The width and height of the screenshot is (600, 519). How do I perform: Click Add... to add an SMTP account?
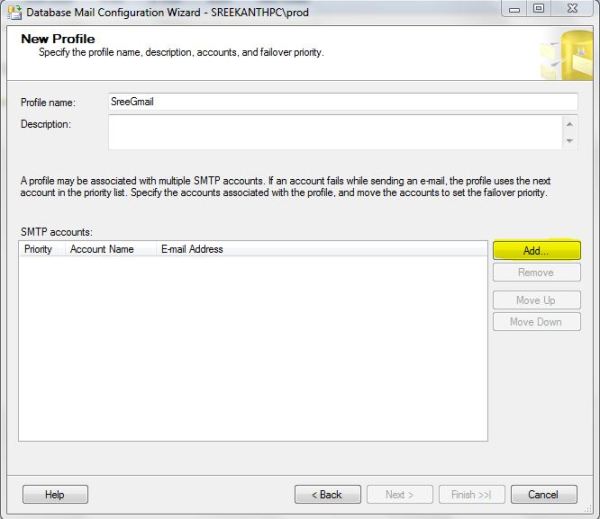click(x=536, y=250)
